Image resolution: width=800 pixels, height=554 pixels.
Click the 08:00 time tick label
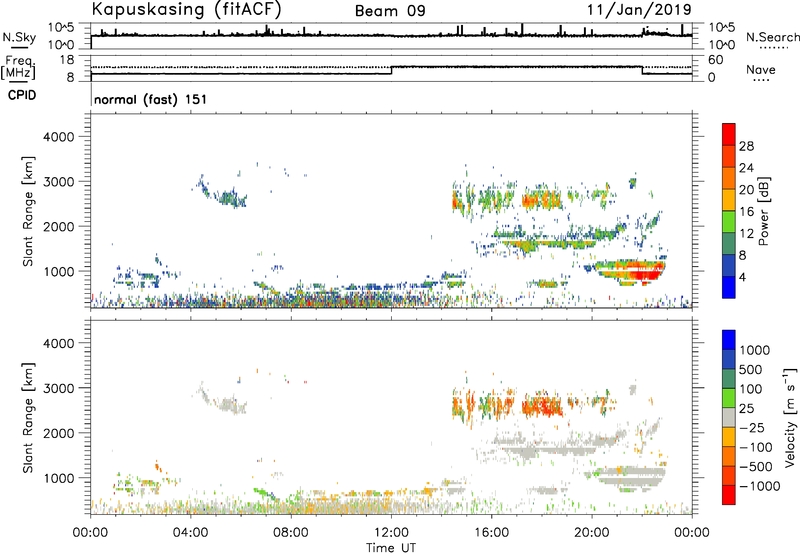coord(291,533)
